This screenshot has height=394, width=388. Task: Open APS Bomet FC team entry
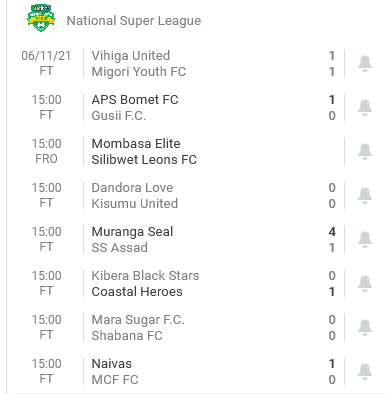click(135, 100)
